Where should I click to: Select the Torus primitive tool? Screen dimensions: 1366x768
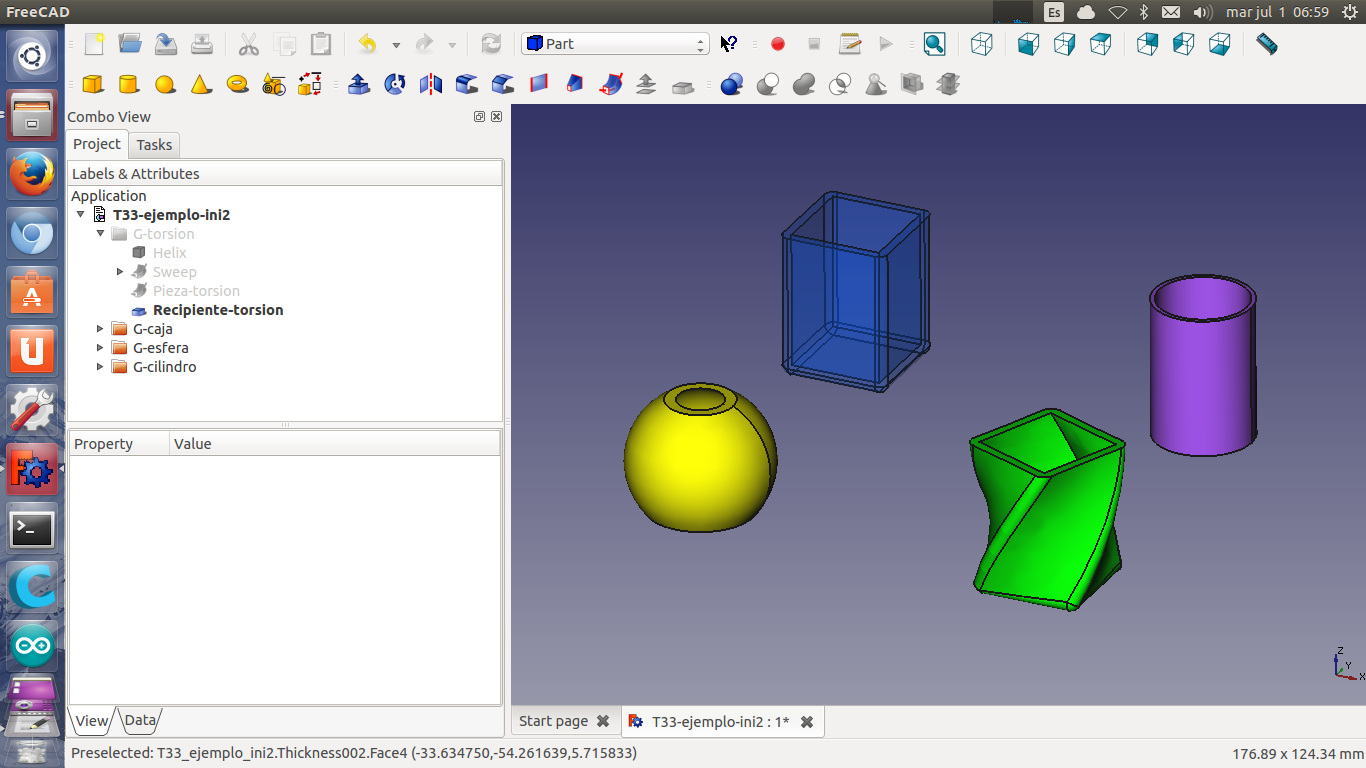point(238,85)
